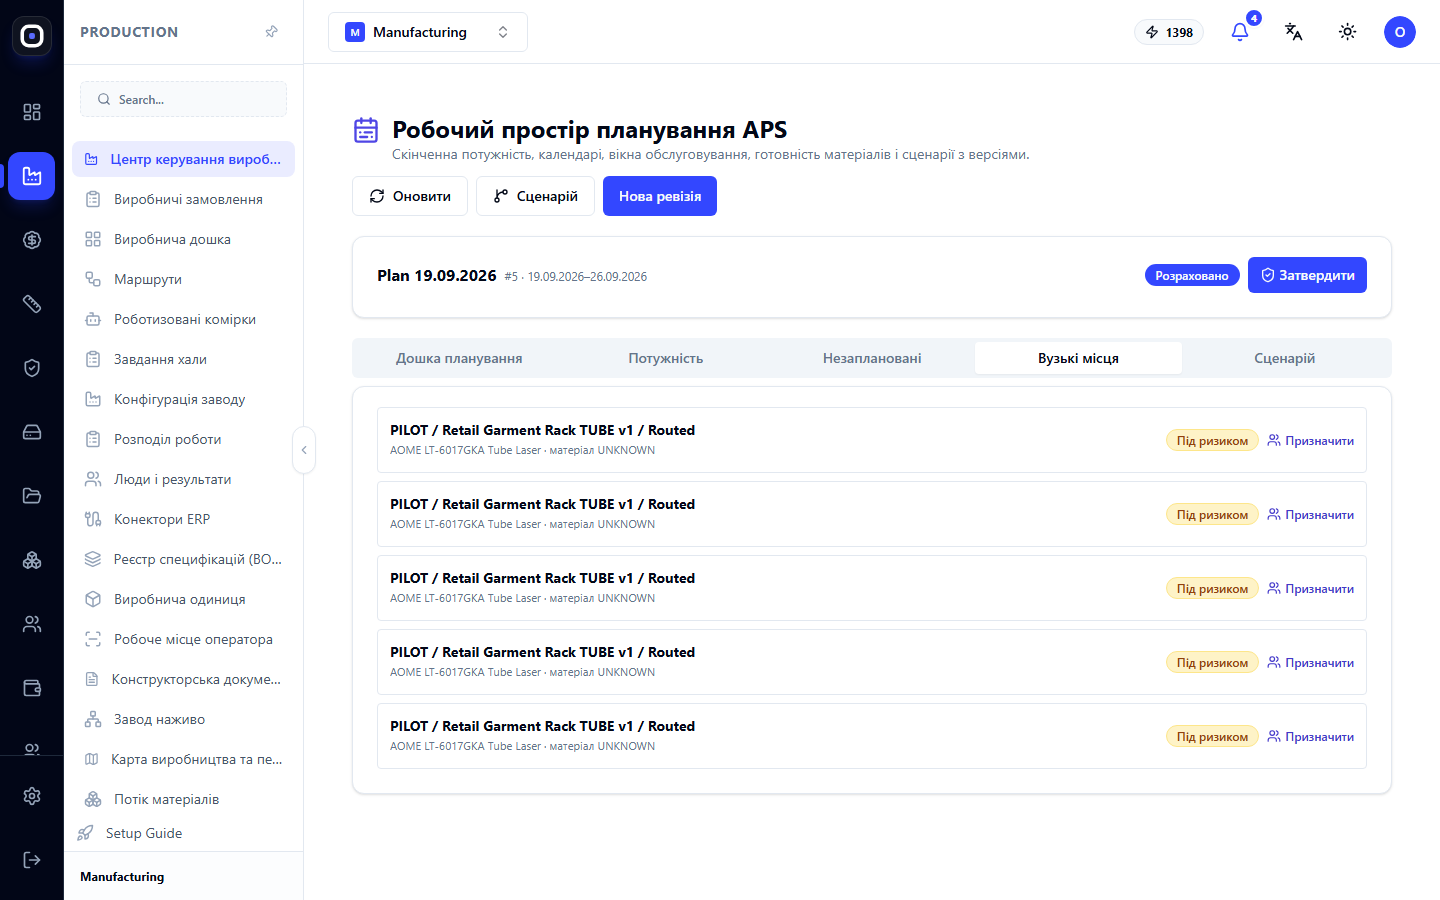1440x900 pixels.
Task: Click the 1398 credits badge
Action: click(x=1169, y=32)
